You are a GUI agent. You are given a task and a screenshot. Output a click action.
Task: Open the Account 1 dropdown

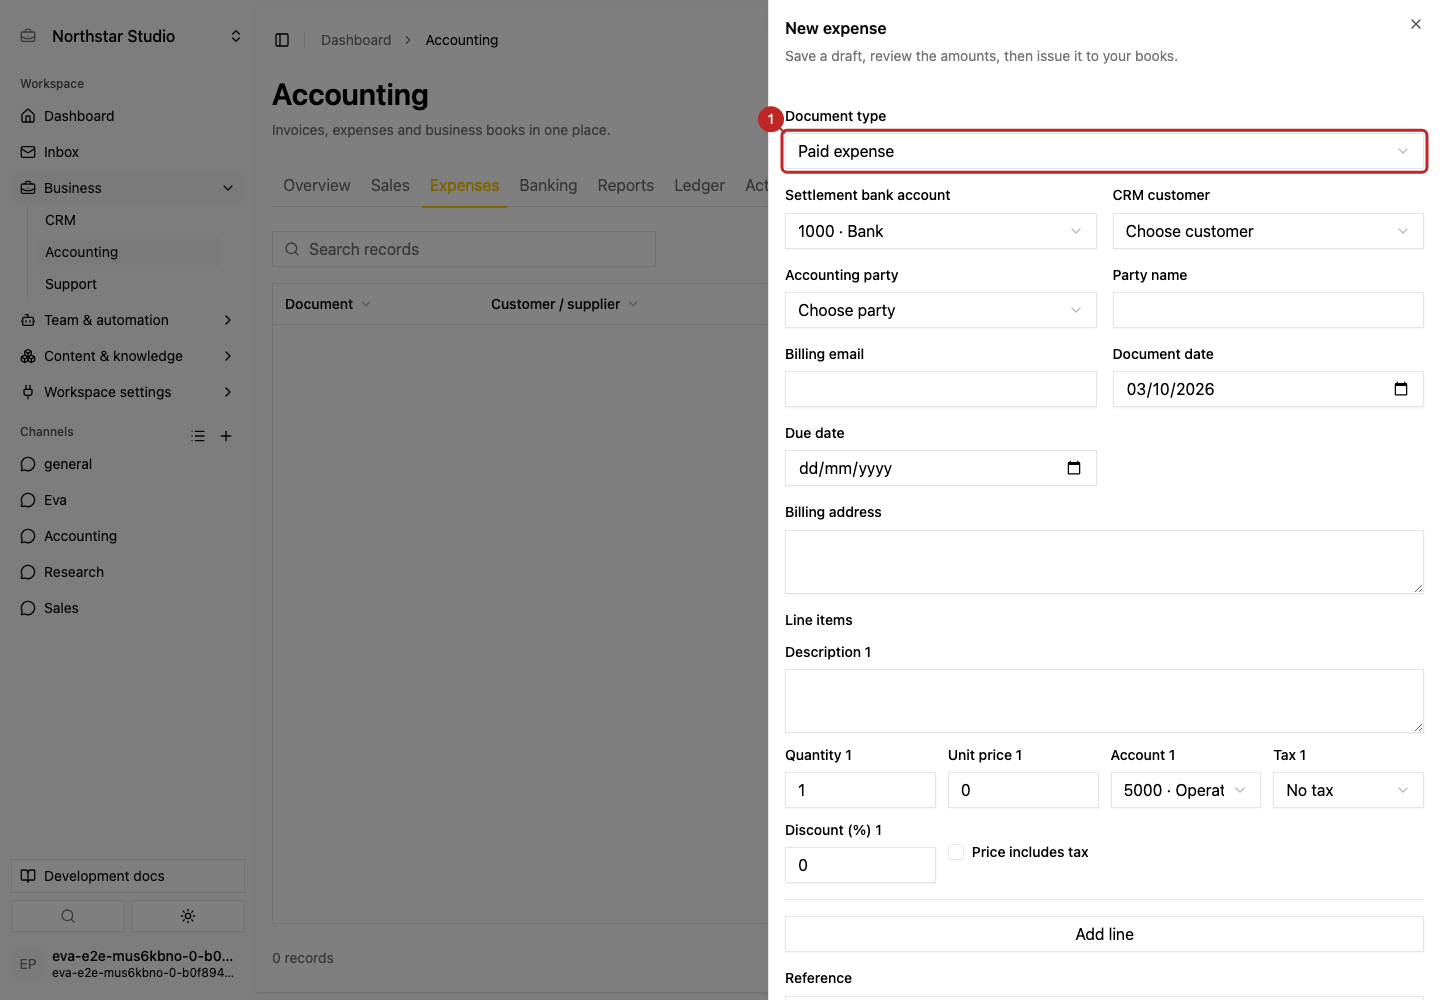[x=1186, y=790]
